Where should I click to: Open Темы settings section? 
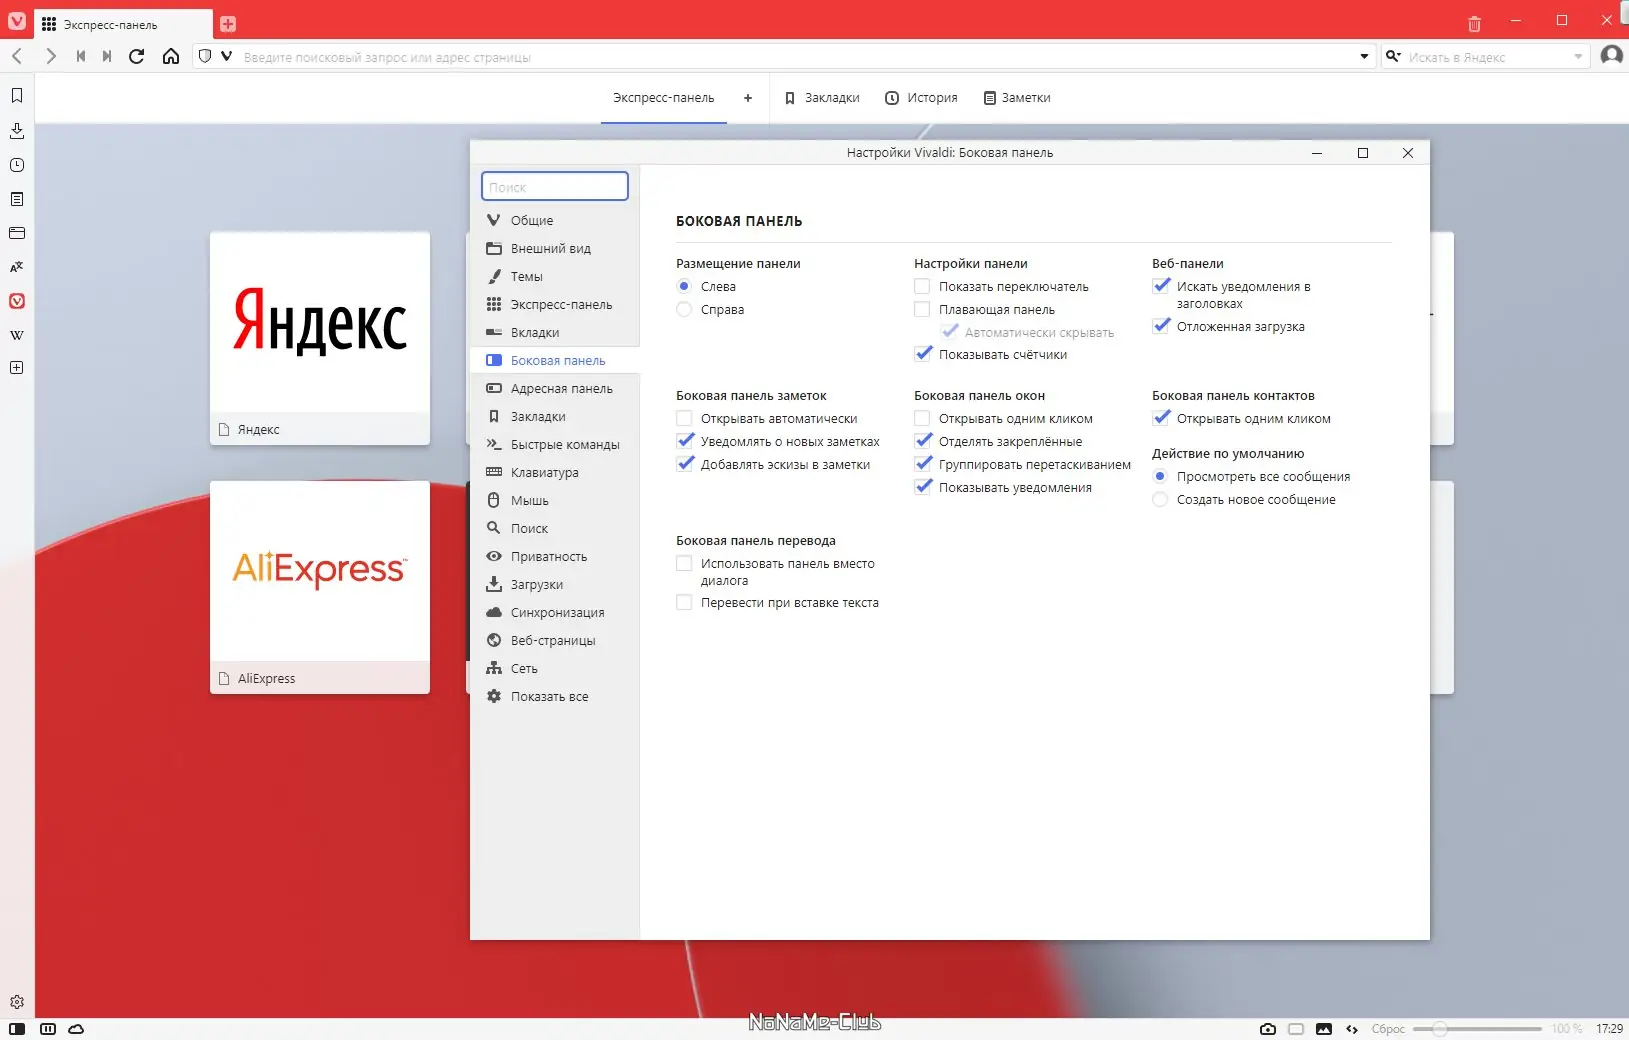[x=555, y=277]
